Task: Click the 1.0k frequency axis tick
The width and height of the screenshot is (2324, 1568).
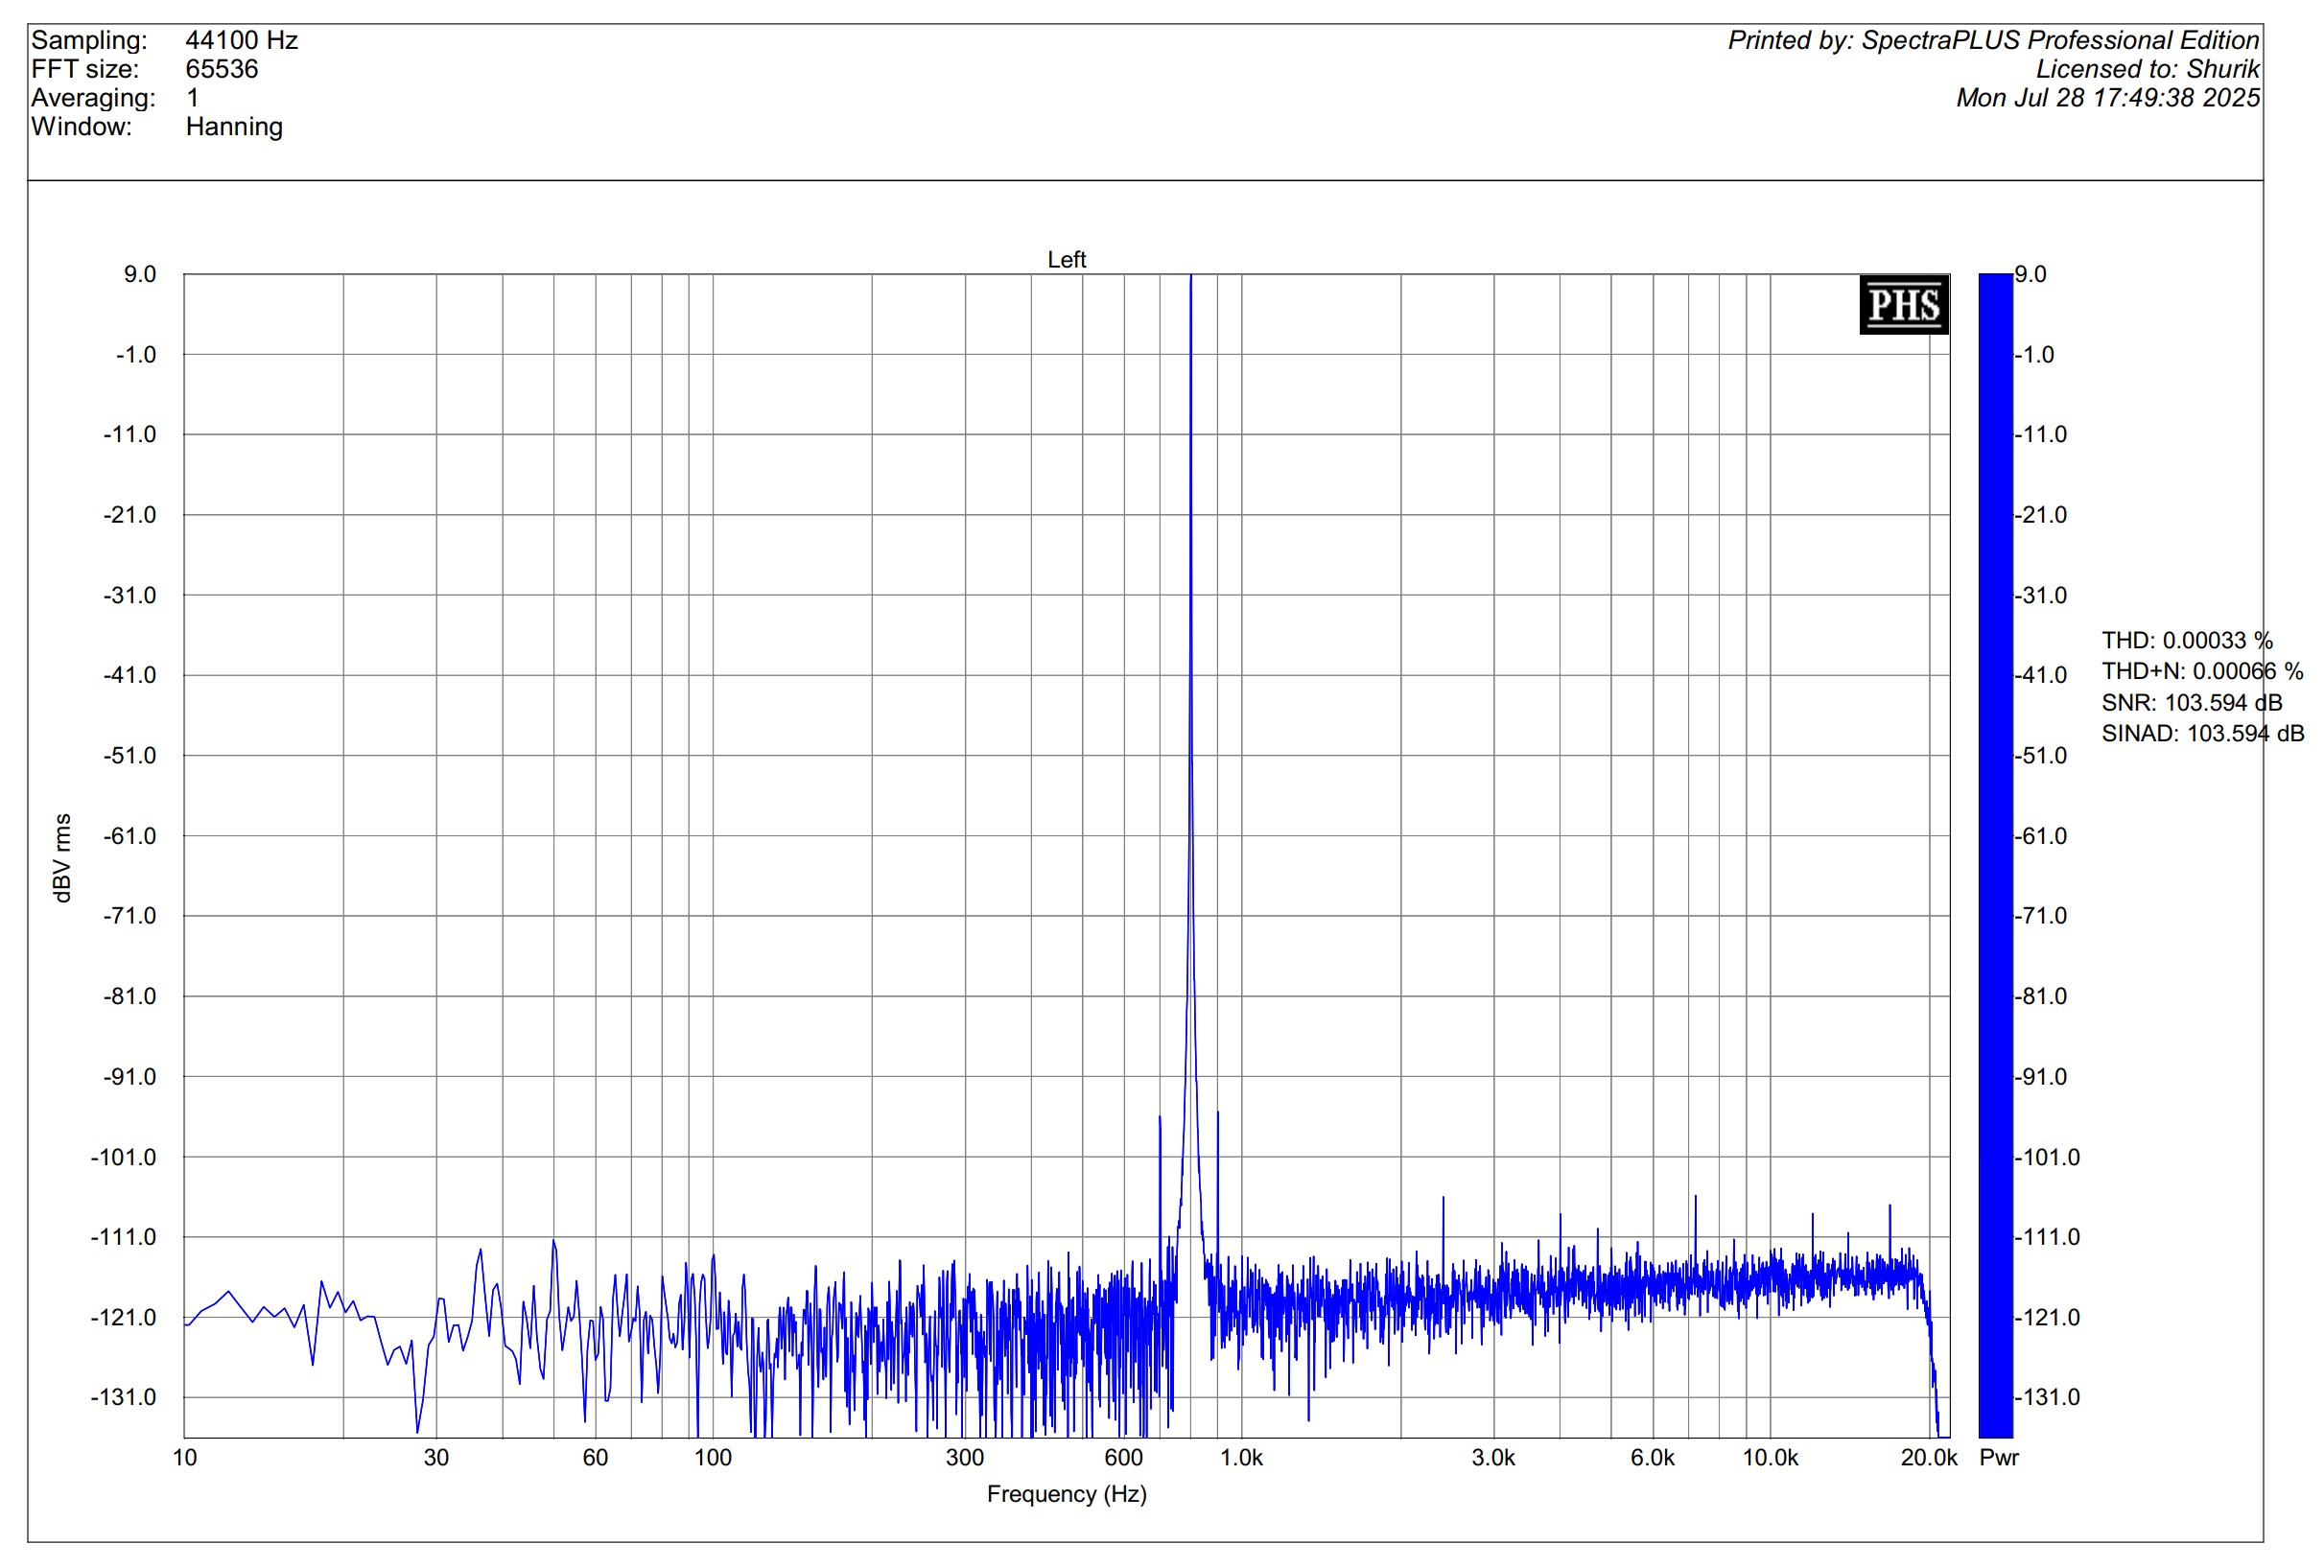Action: 1241,1458
